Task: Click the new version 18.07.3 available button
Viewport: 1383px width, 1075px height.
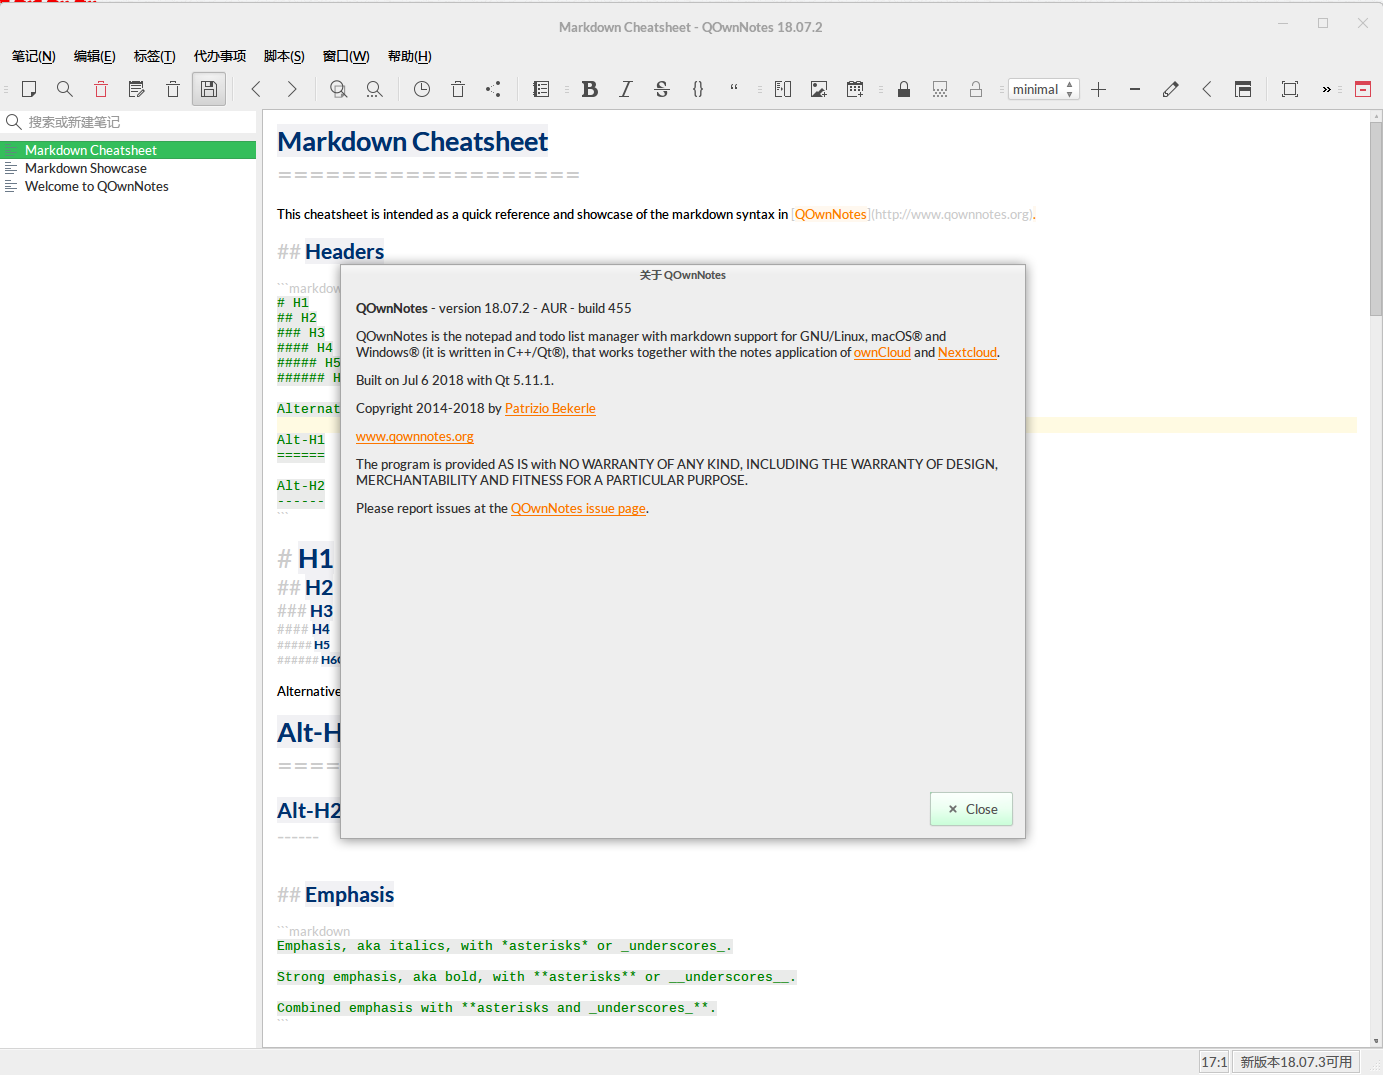Action: (1296, 1062)
